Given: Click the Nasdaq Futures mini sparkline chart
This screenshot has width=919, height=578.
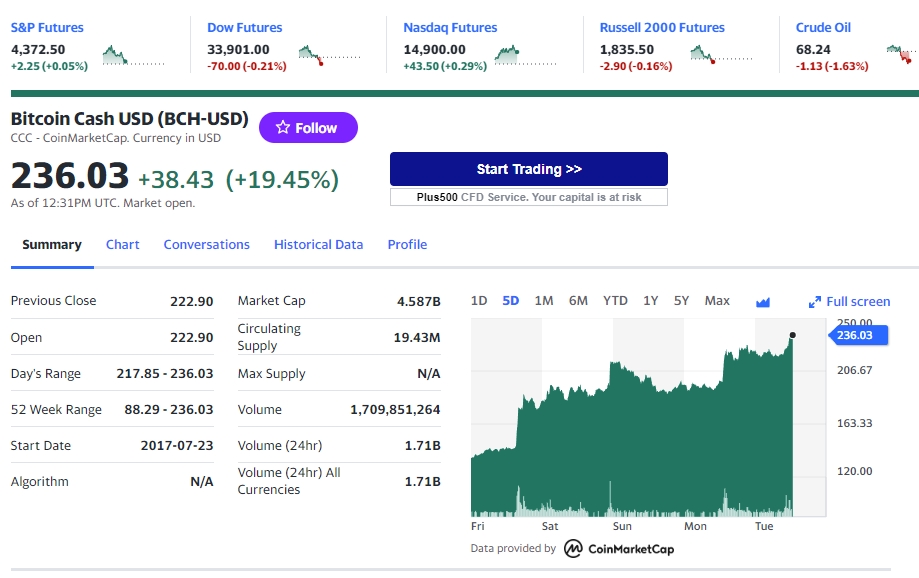Looking at the screenshot, I should coord(526,56).
